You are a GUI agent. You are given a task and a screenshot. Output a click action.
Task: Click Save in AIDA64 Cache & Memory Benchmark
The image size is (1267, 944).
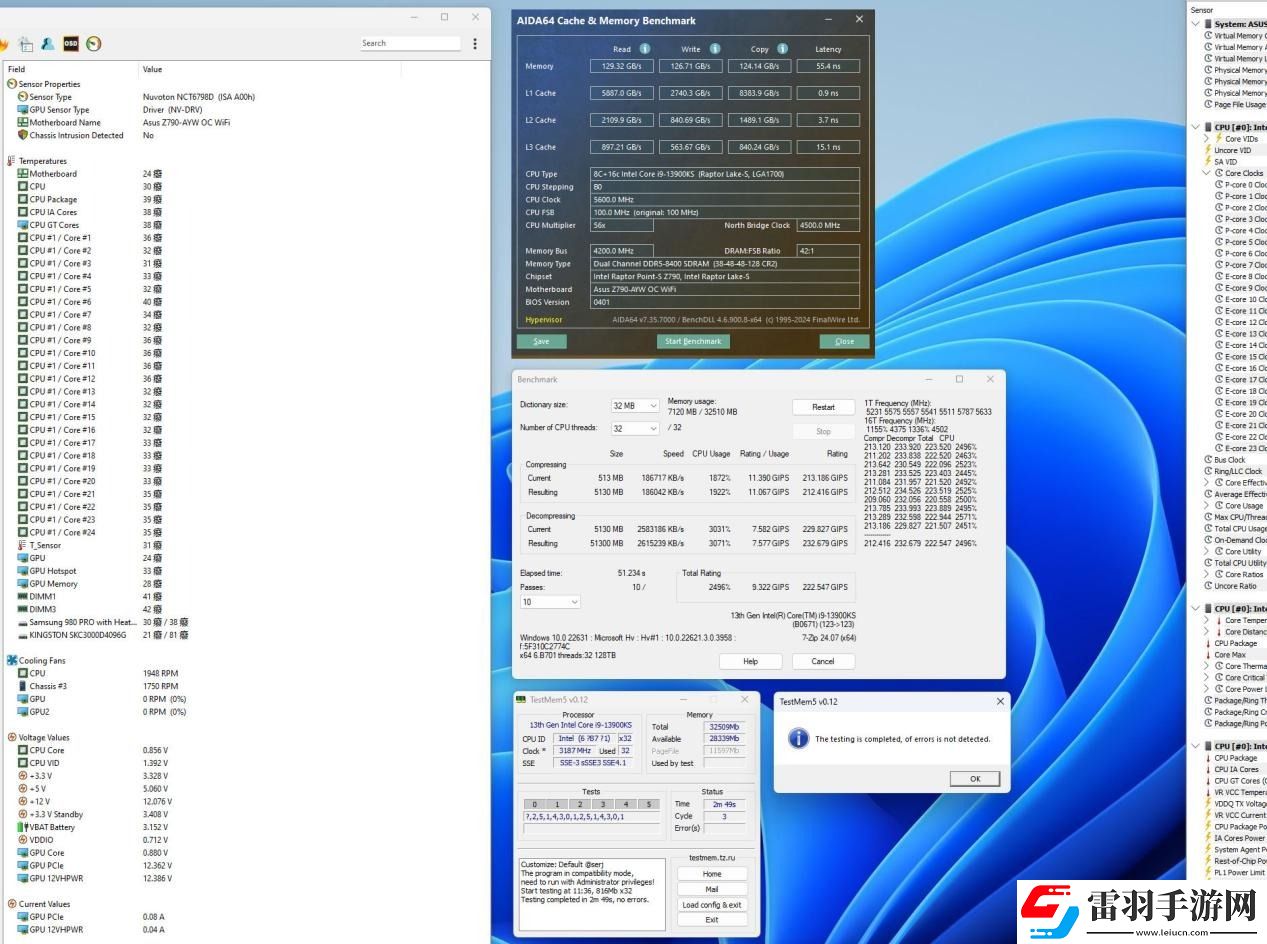click(x=541, y=341)
